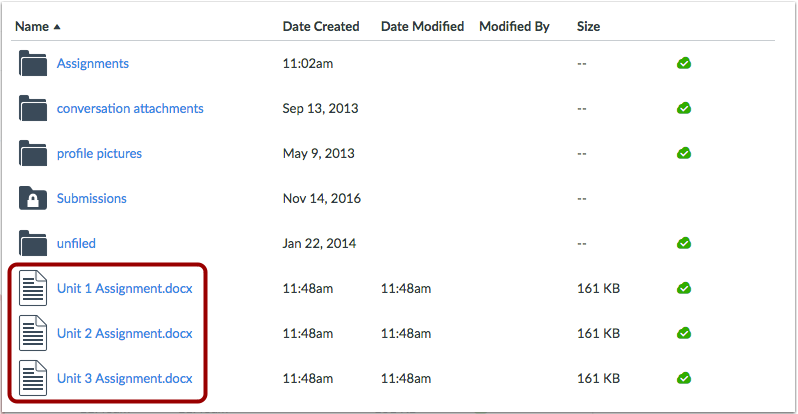This screenshot has width=798, height=414.
Task: Click the May 9, 2013 date
Action: pos(319,153)
